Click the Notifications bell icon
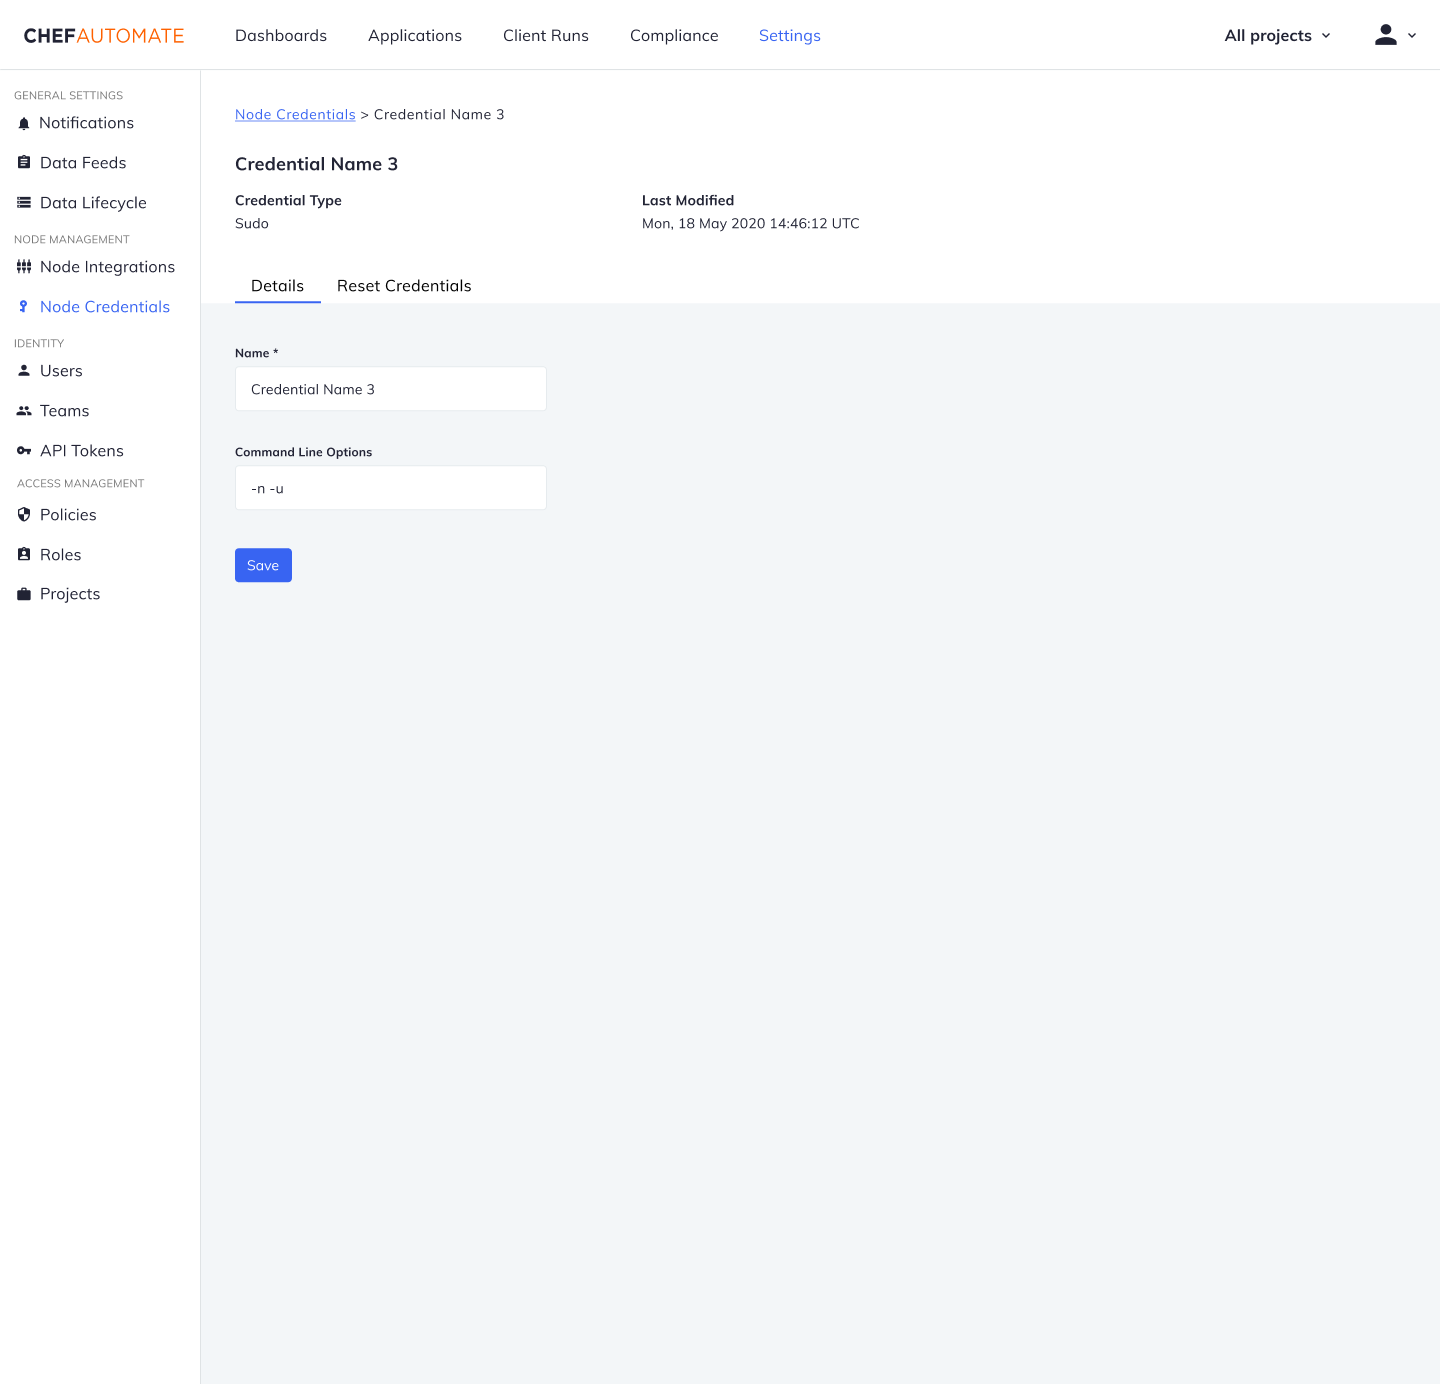The width and height of the screenshot is (1440, 1384). 24,124
